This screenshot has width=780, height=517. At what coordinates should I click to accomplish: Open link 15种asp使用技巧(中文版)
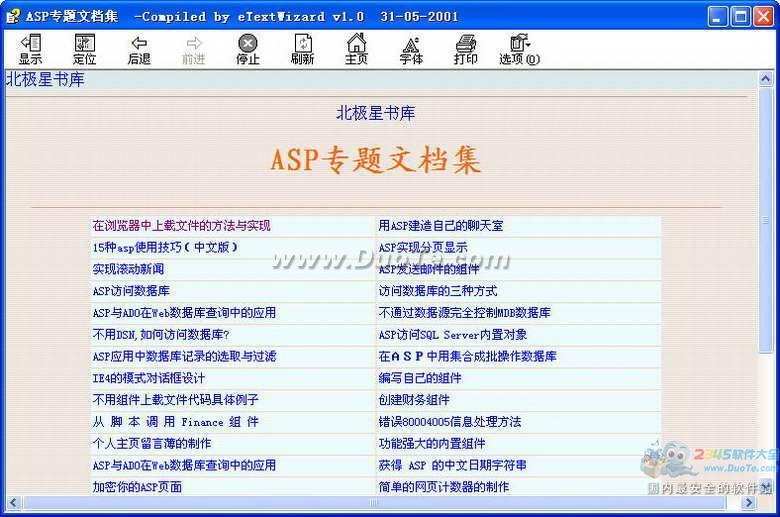click(x=165, y=247)
